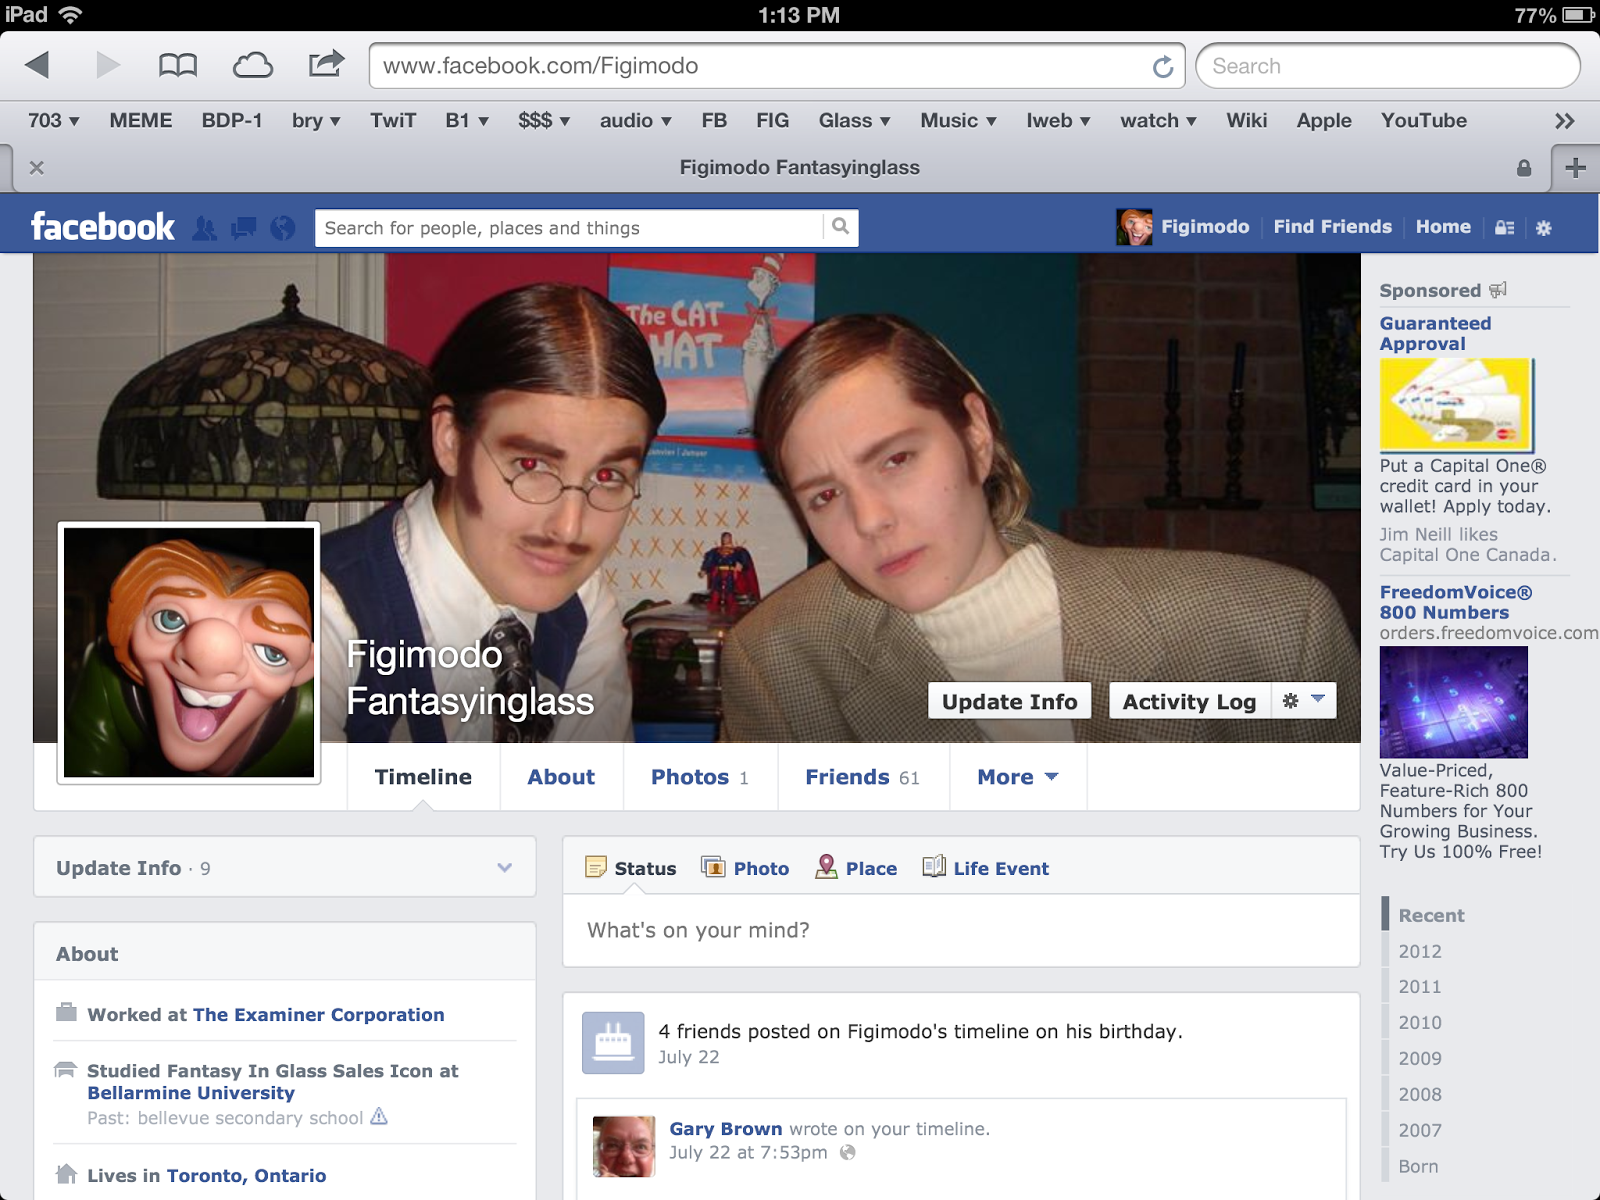Open Facebook messages icon
The image size is (1600, 1200).
(243, 228)
